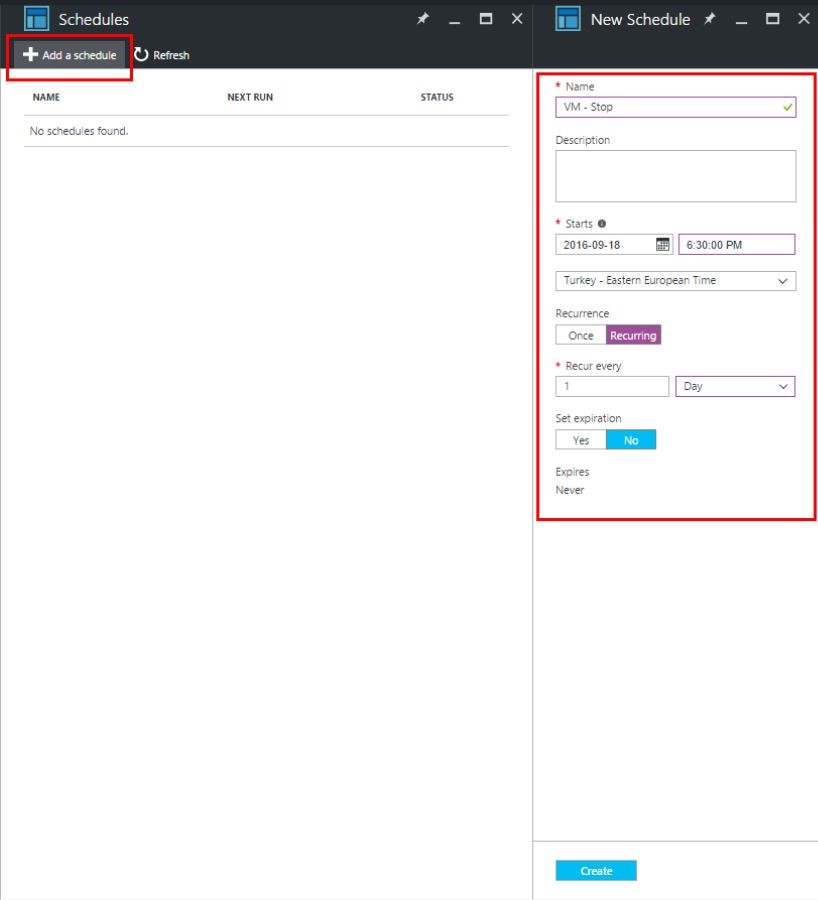The image size is (818, 900).
Task: Open the calendar date picker icon
Action: [662, 245]
